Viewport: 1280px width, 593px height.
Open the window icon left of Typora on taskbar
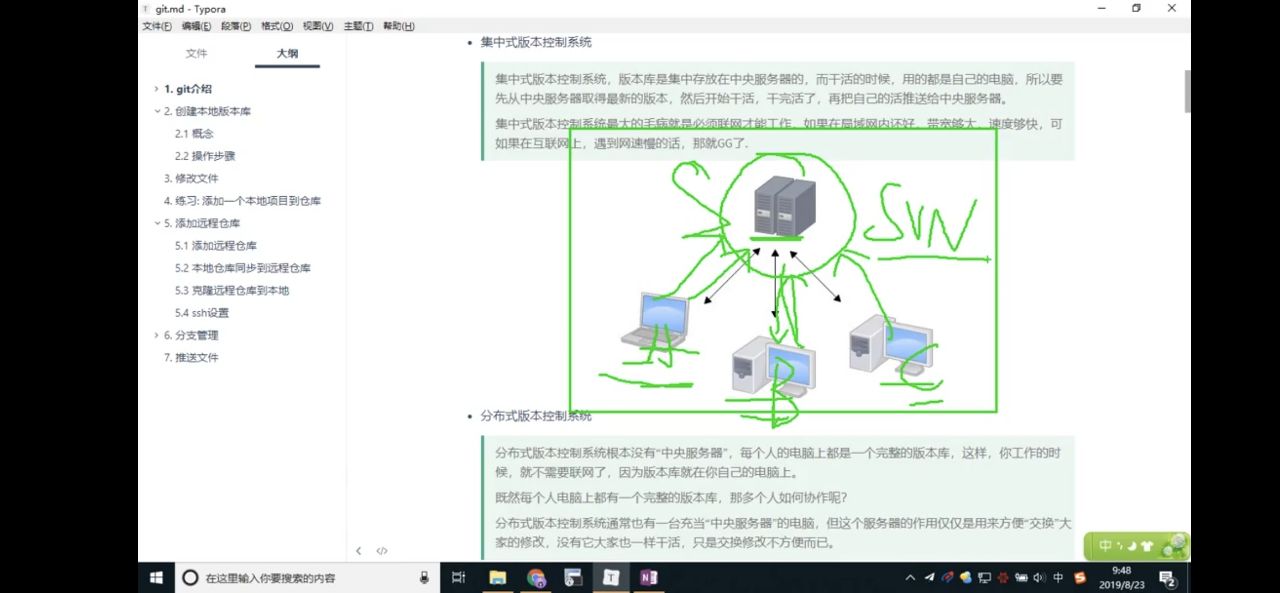click(x=574, y=577)
